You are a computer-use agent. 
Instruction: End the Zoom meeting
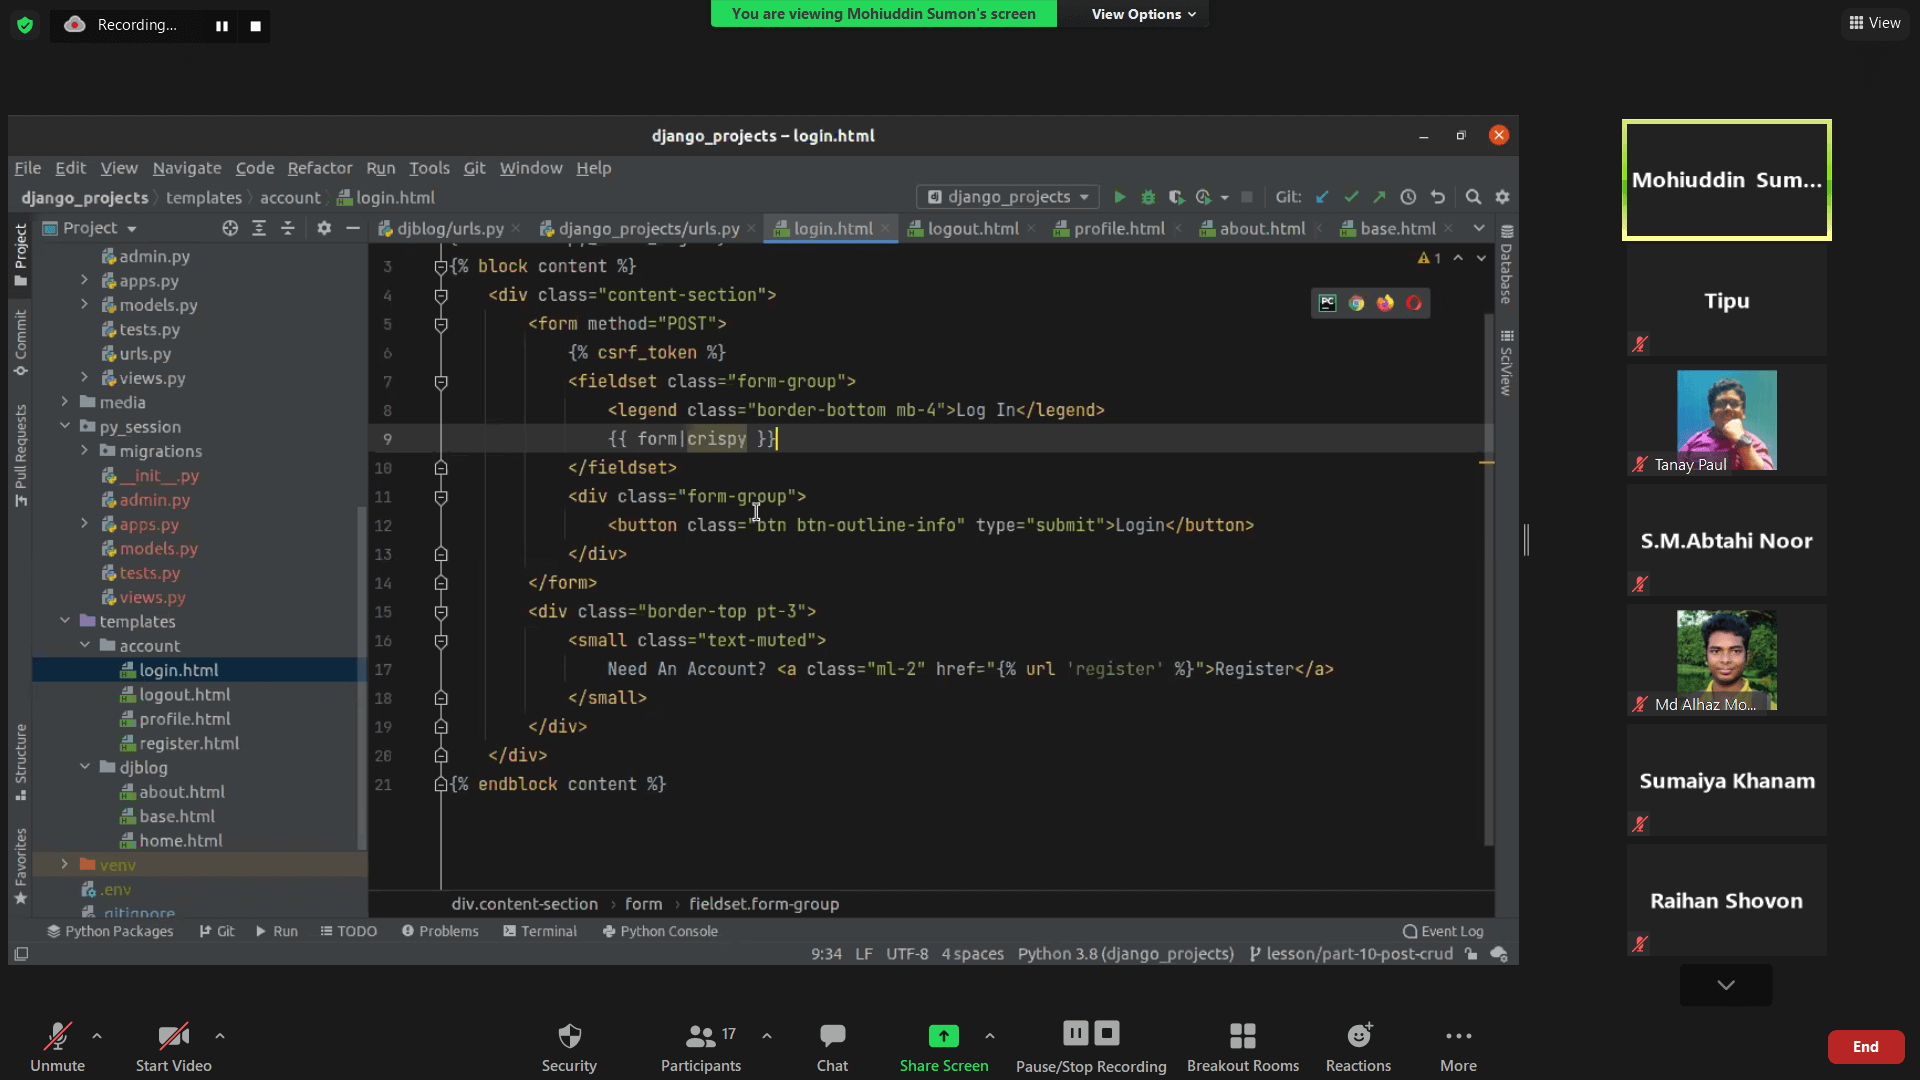coord(1865,1046)
